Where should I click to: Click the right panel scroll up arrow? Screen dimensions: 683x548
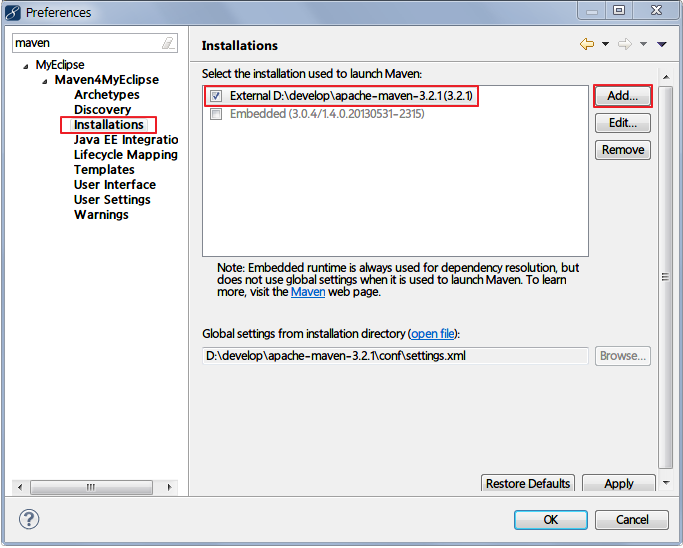666,77
